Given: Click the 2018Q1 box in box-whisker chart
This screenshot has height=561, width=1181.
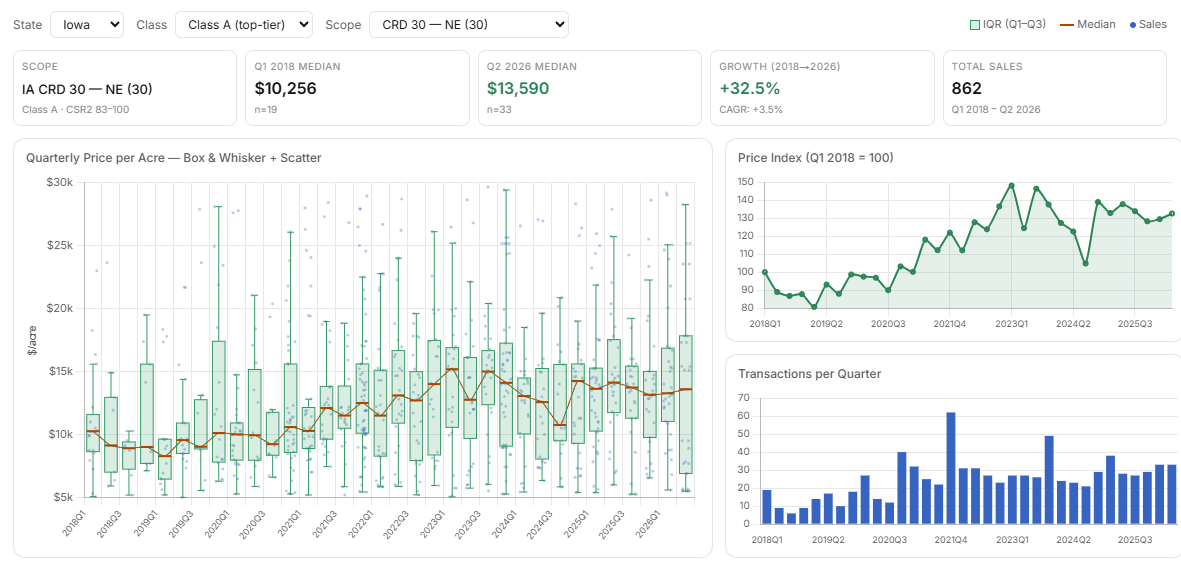Looking at the screenshot, I should coord(93,433).
